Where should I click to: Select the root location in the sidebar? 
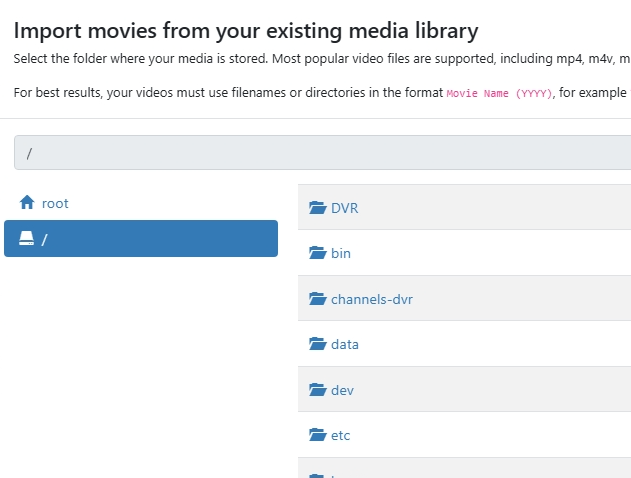coord(55,203)
